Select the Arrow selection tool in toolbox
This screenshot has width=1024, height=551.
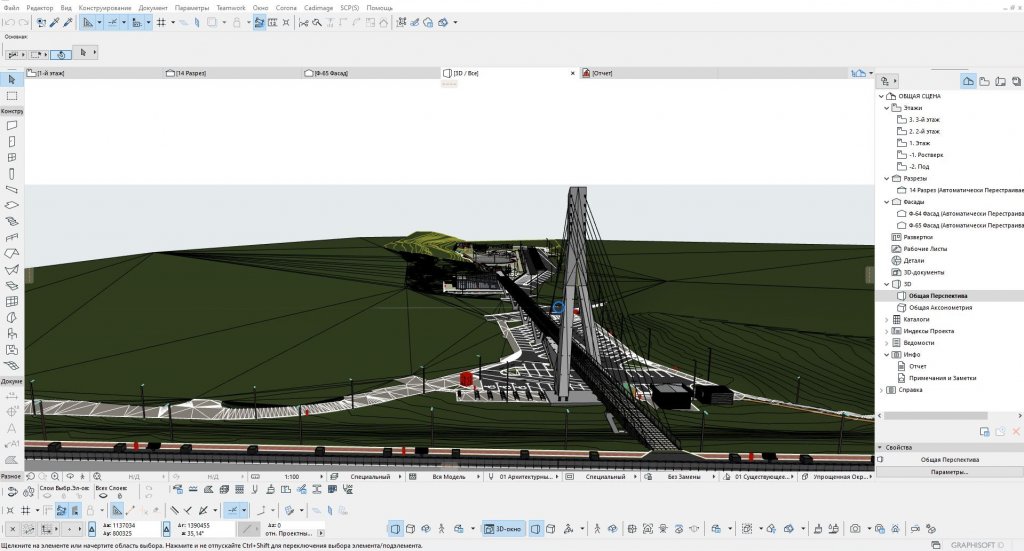11,79
